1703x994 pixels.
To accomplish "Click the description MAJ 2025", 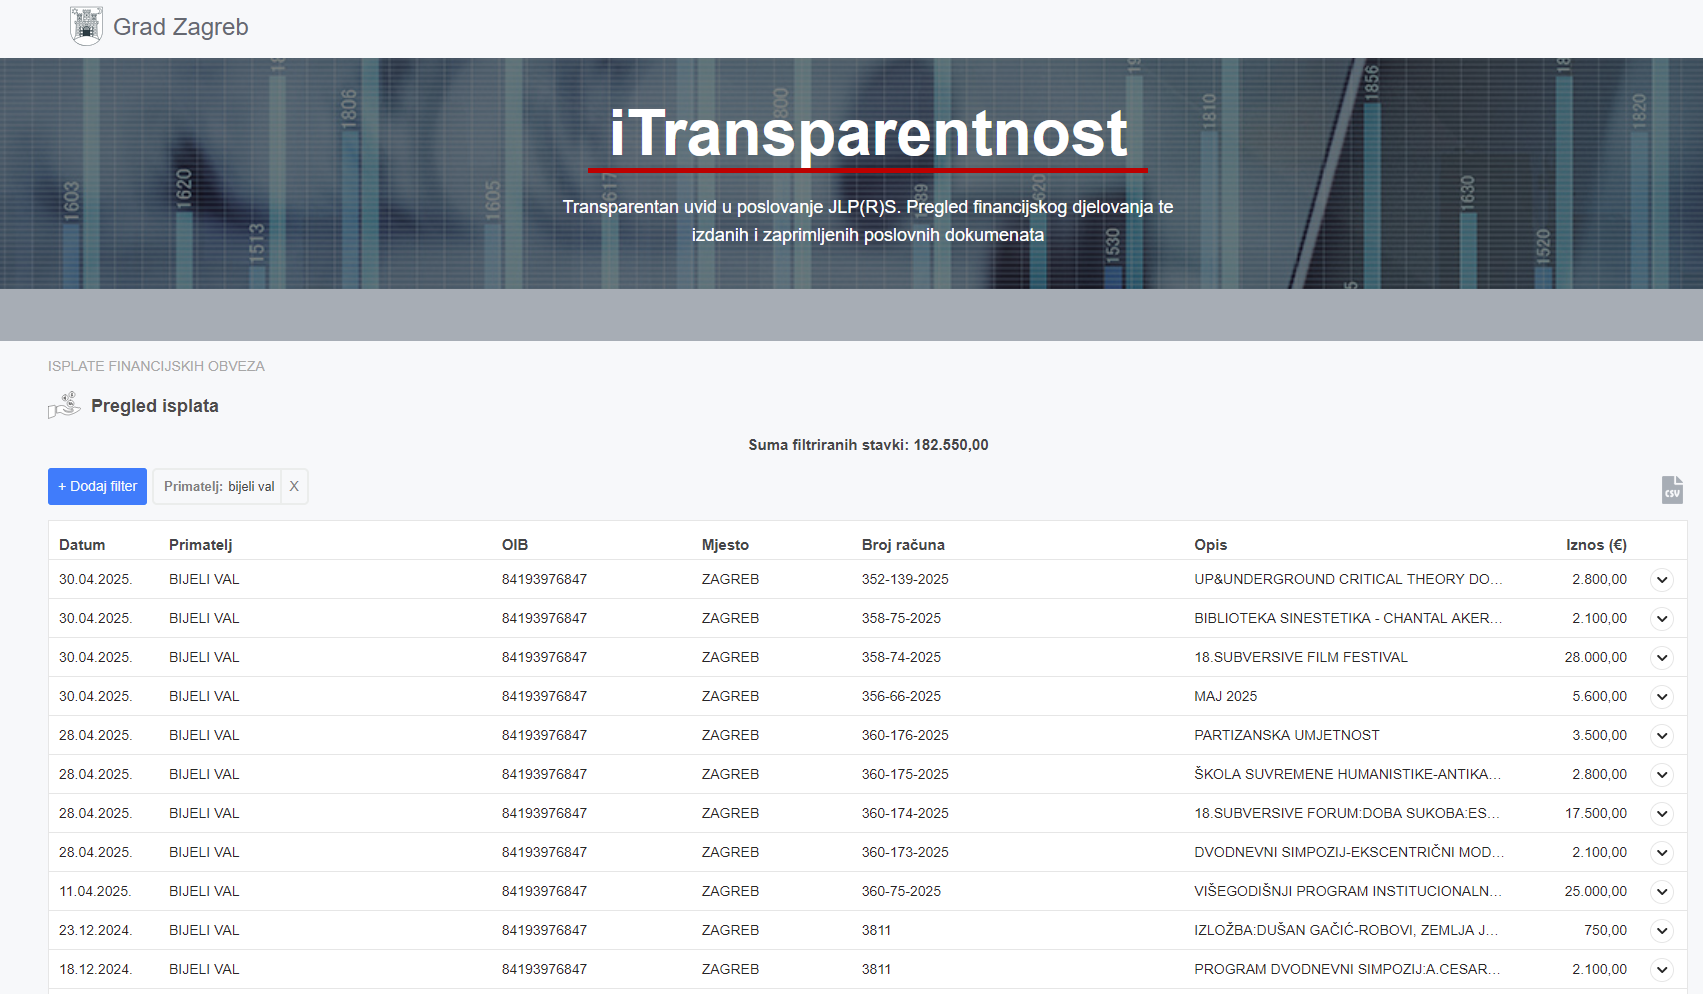I will click(1225, 696).
